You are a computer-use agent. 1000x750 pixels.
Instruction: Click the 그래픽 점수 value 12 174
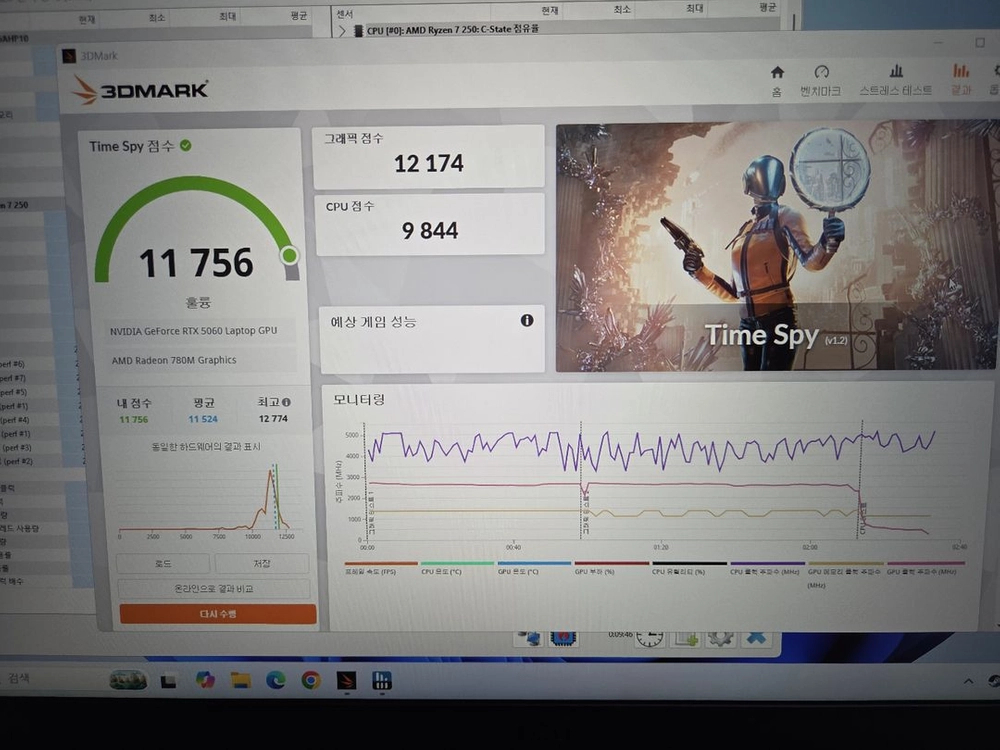[429, 164]
